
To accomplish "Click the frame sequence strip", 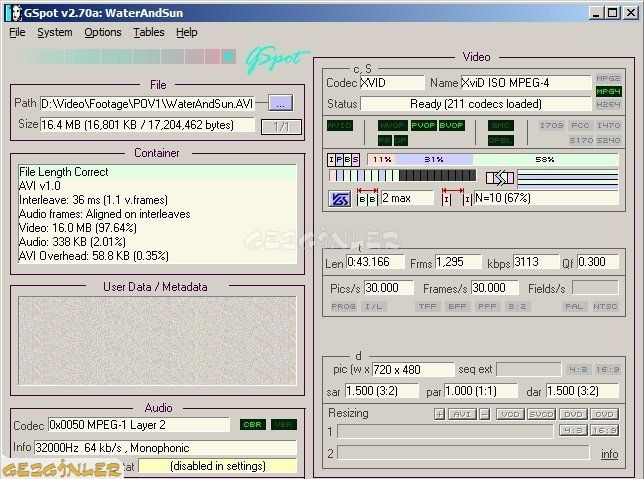I will point(402,175).
